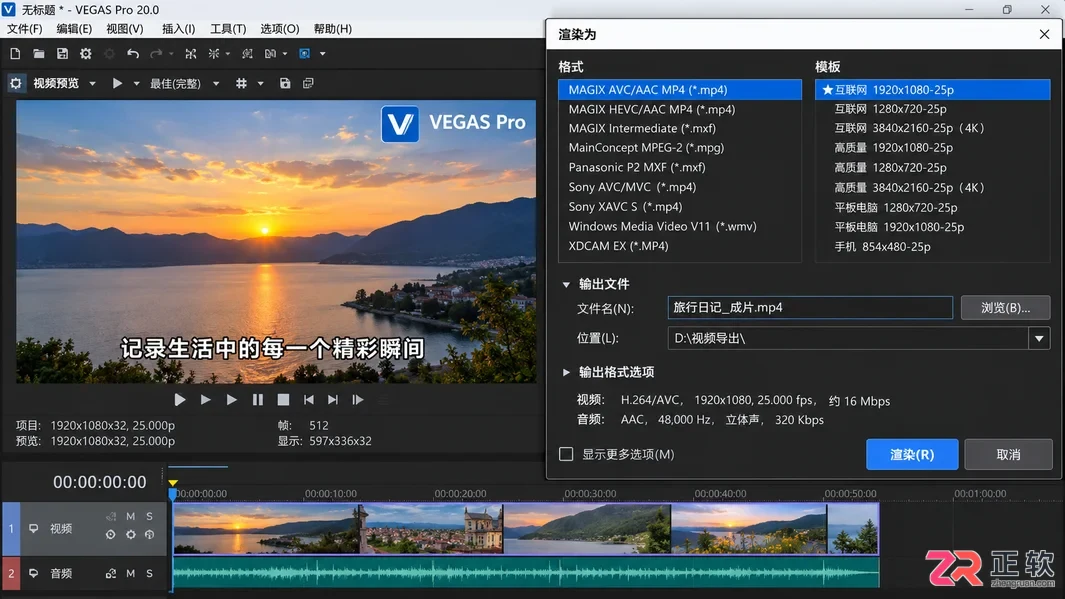This screenshot has height=599, width=1065.
Task: Click the automation settings icon on 视频 track
Action: pos(111,535)
